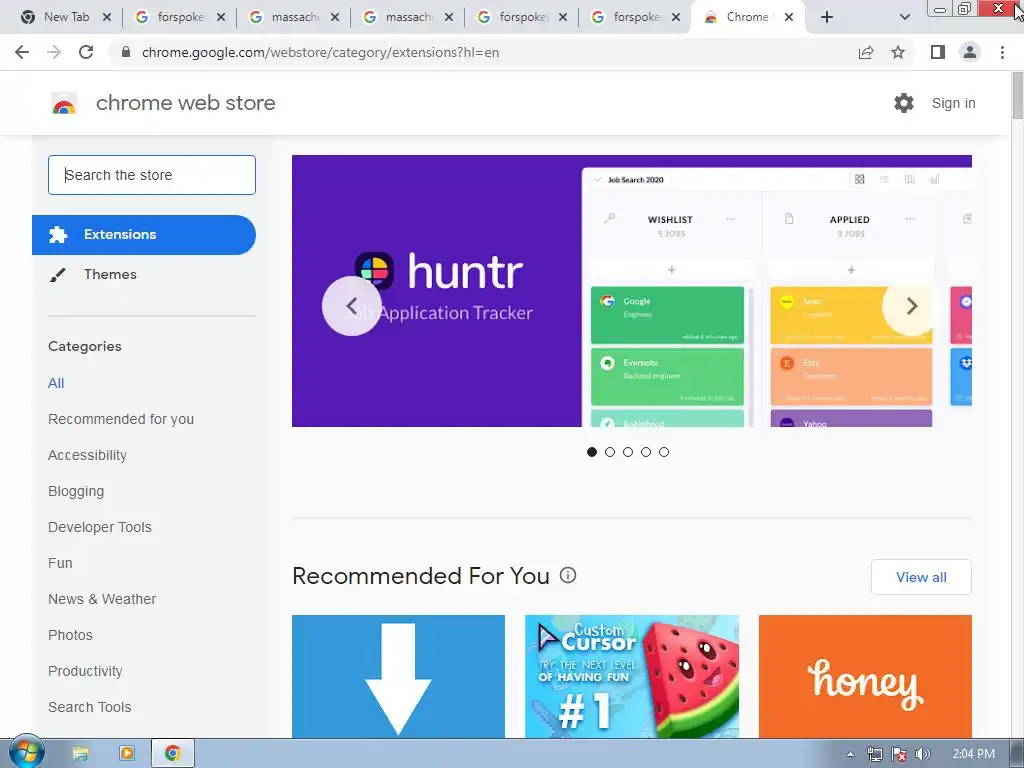Go to the previous carousel slide
This screenshot has width=1024, height=768.
(x=351, y=306)
